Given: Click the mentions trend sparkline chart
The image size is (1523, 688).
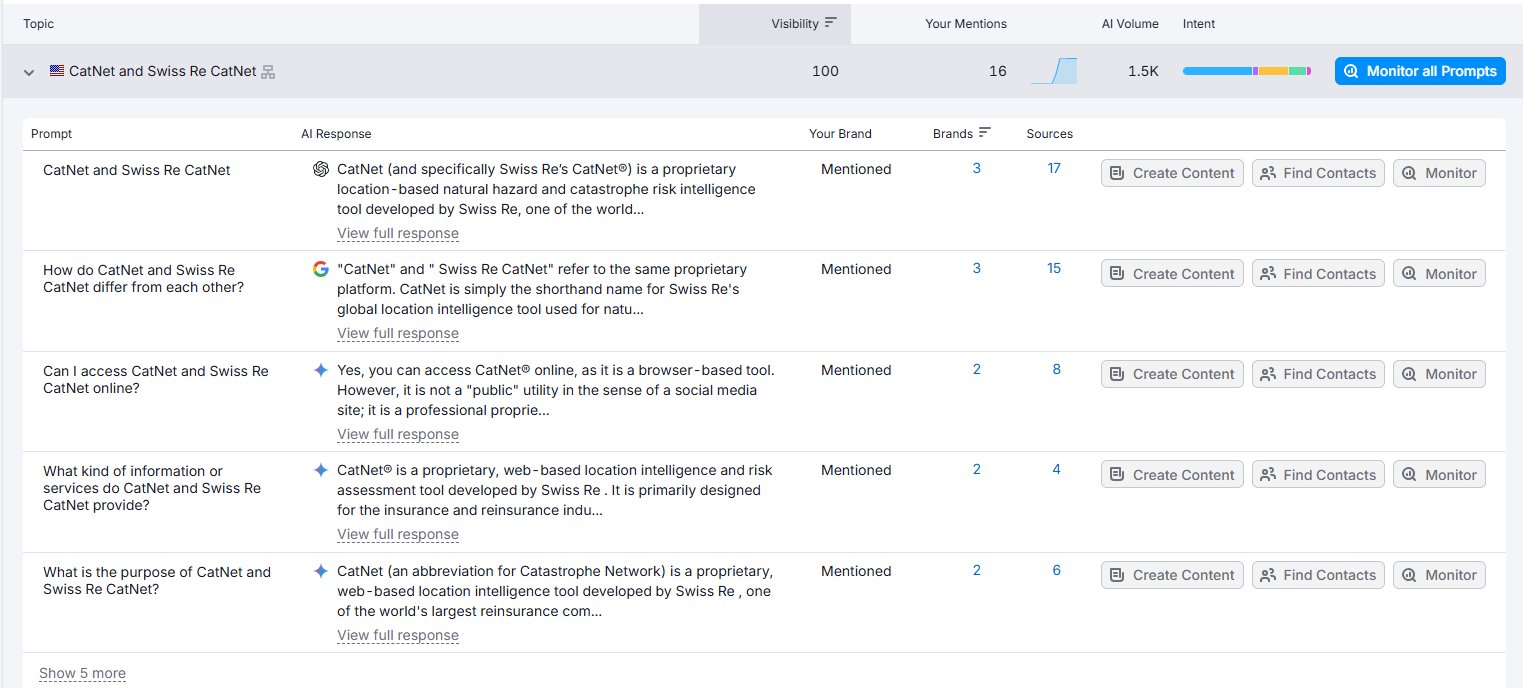Looking at the screenshot, I should pyautogui.click(x=1054, y=71).
